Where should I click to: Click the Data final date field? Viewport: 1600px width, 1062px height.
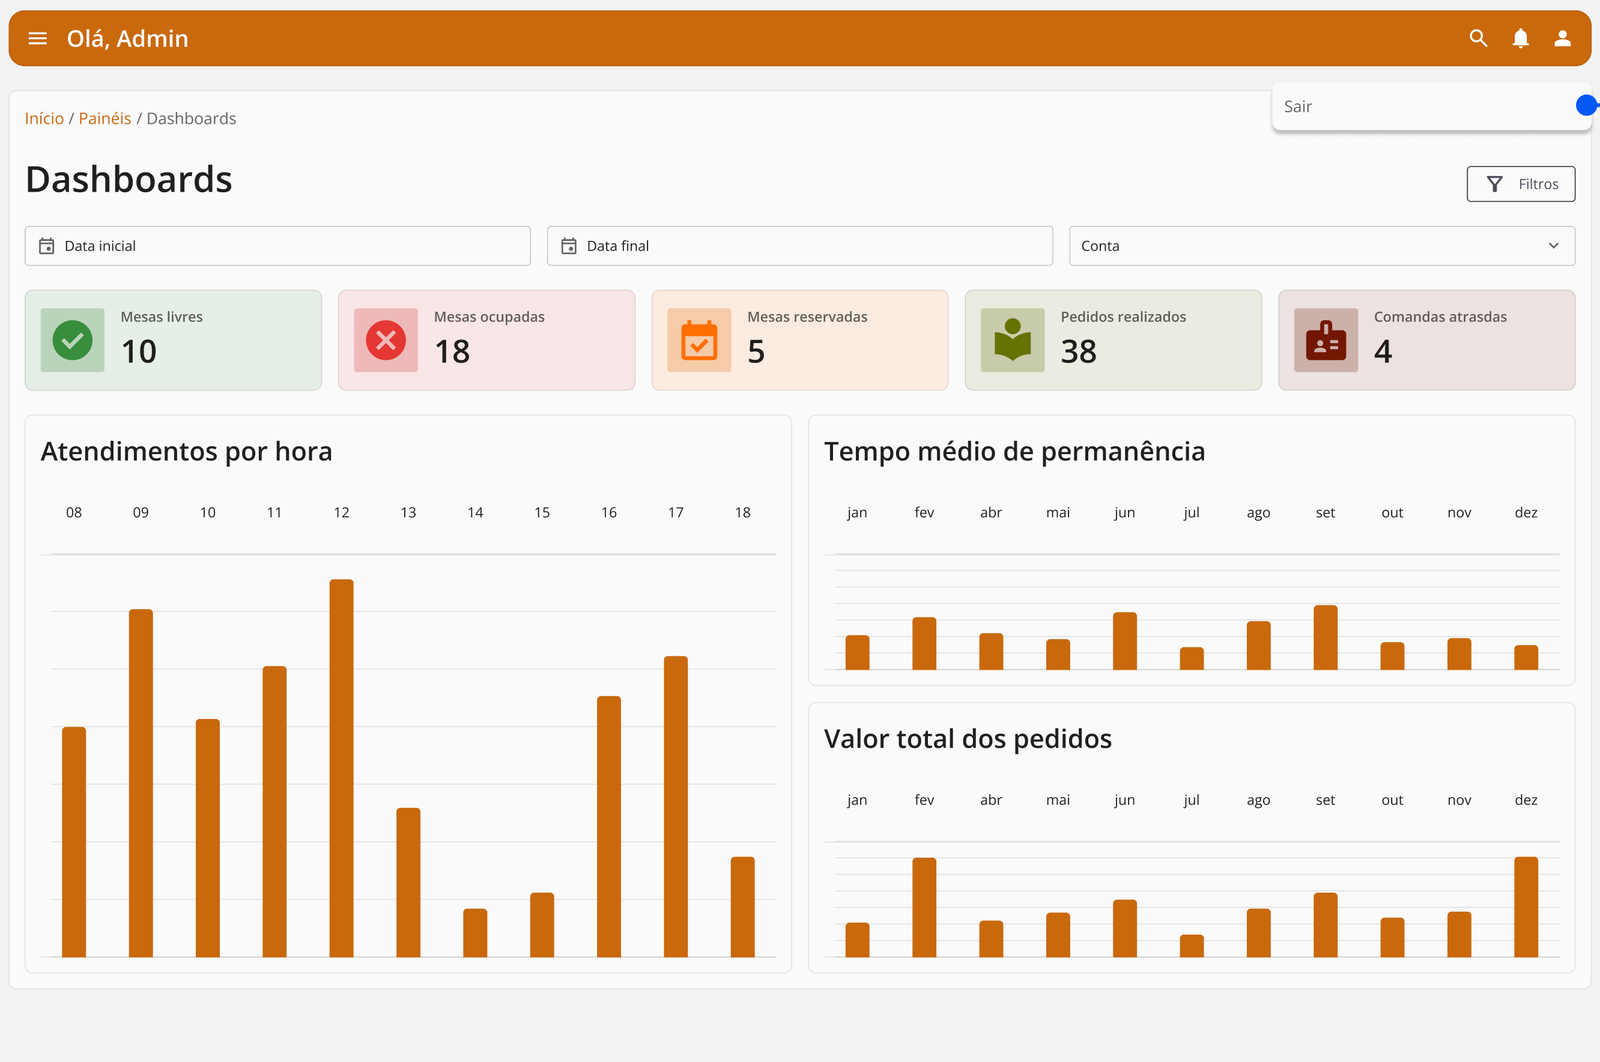click(x=799, y=246)
